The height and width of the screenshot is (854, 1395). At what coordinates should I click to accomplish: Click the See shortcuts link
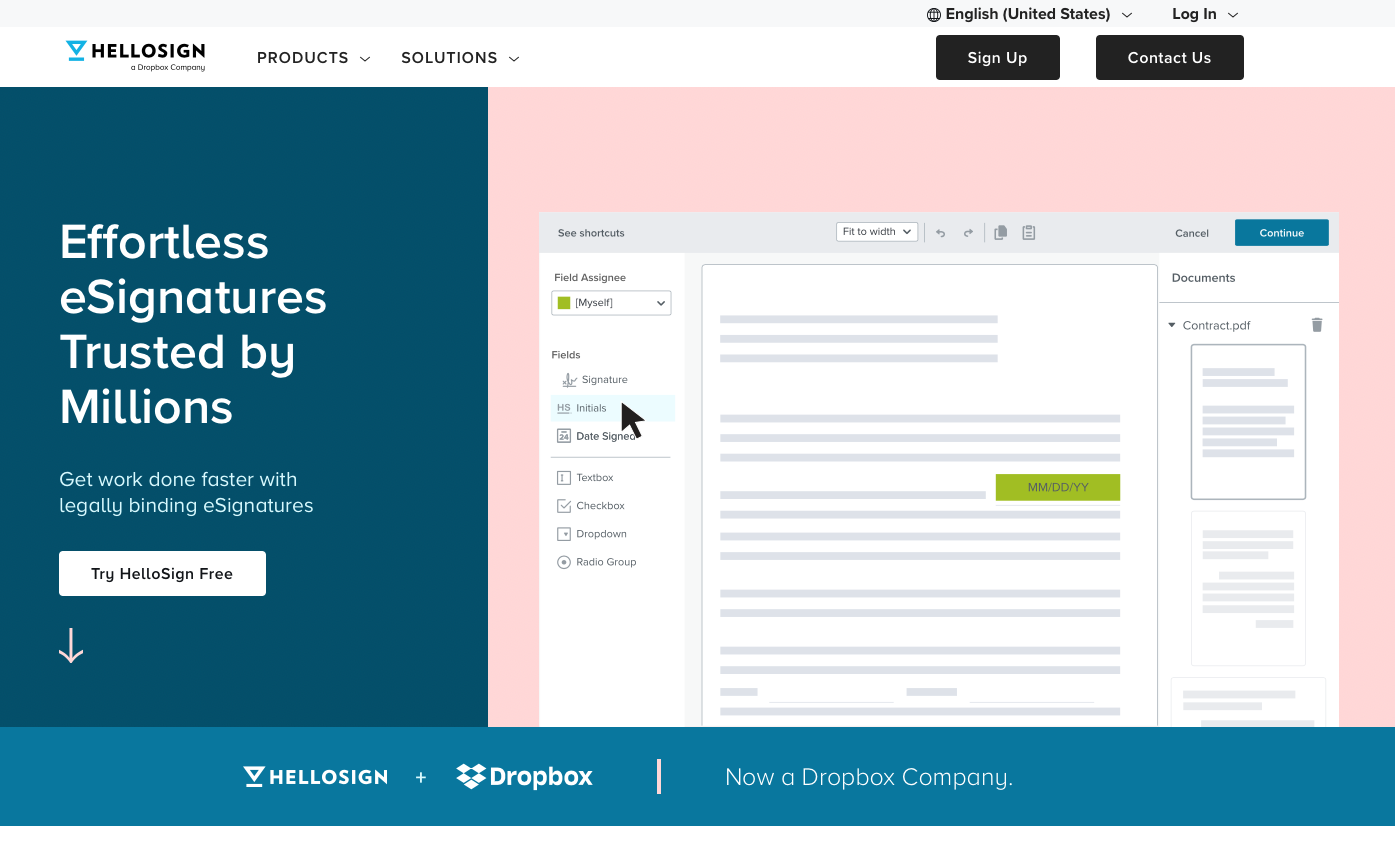pos(591,233)
